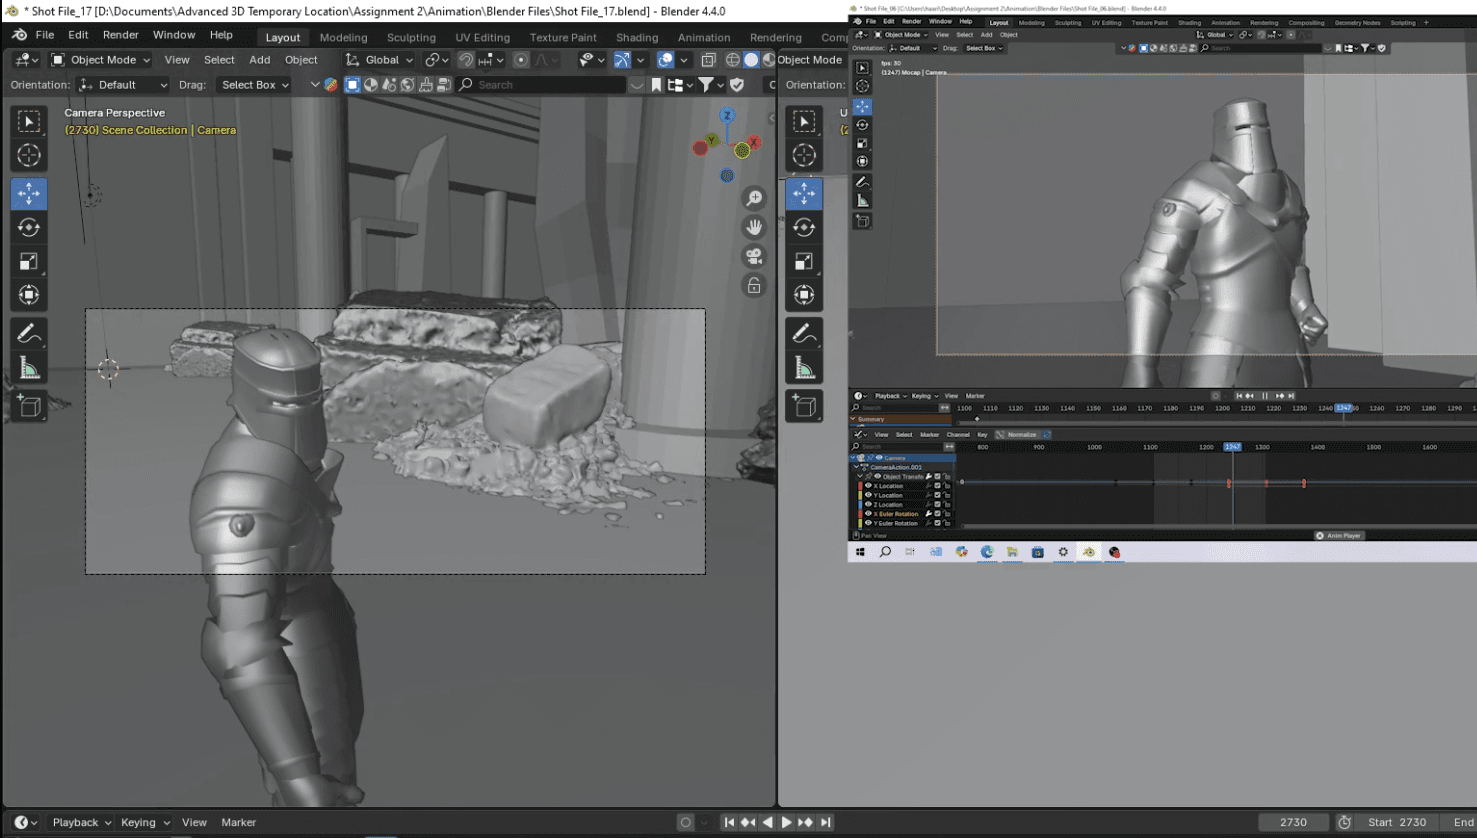Activate the Annotate pencil tool in main viewport

pos(29,333)
